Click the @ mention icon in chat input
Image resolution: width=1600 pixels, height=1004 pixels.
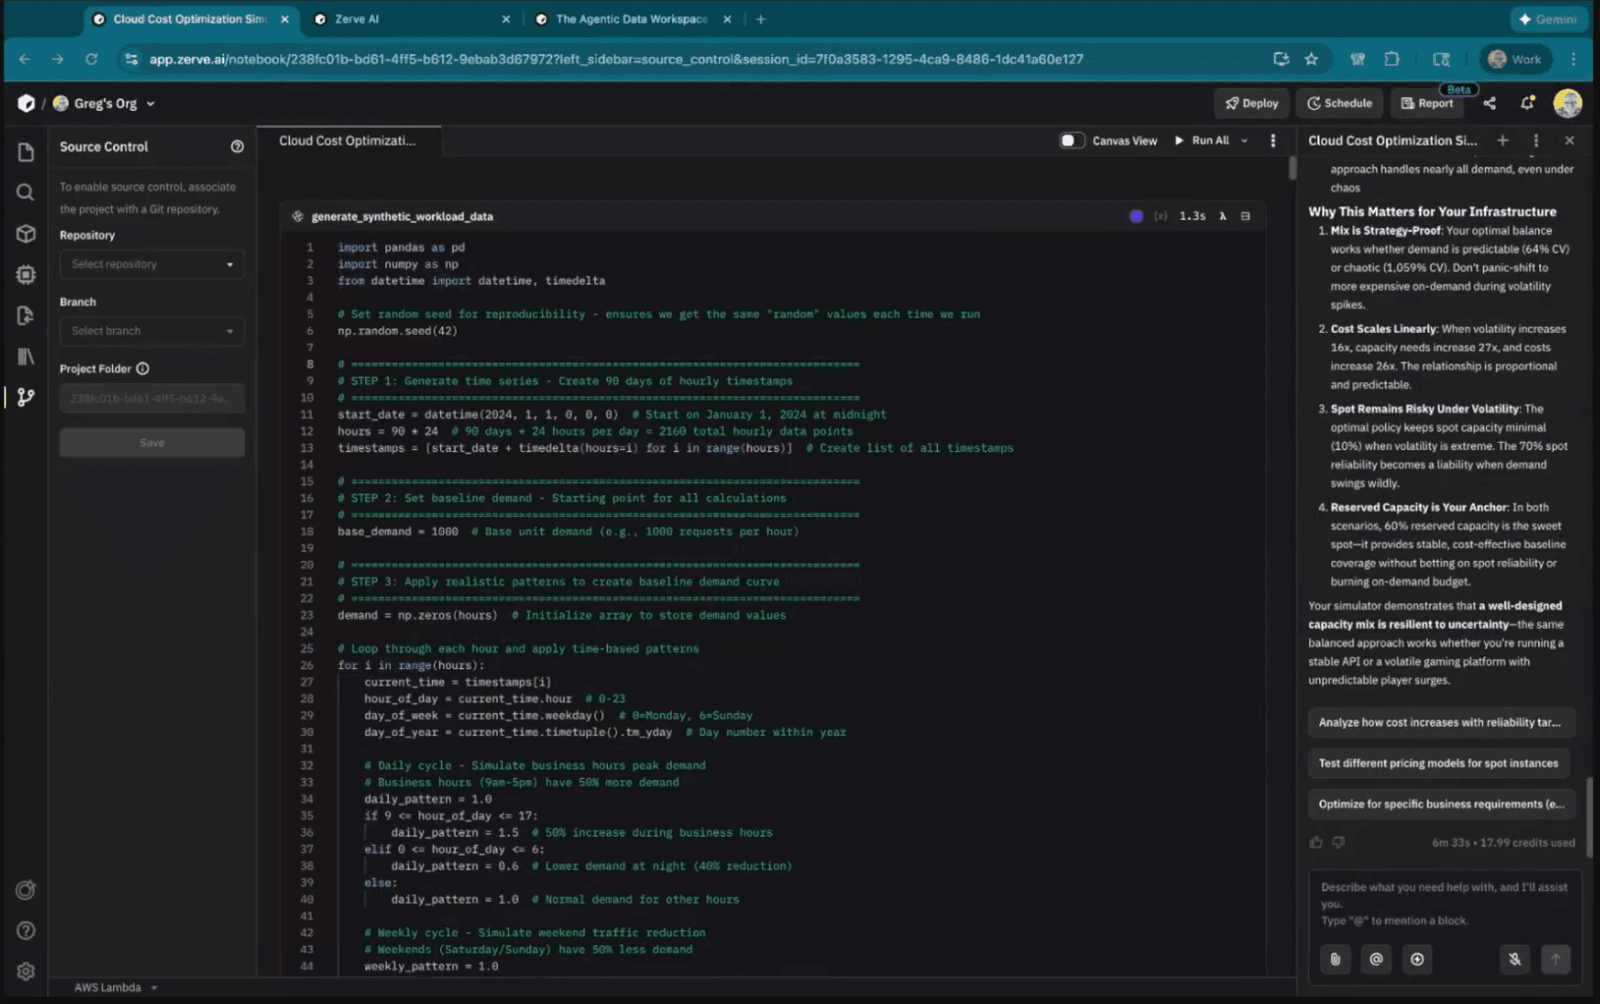click(1376, 959)
